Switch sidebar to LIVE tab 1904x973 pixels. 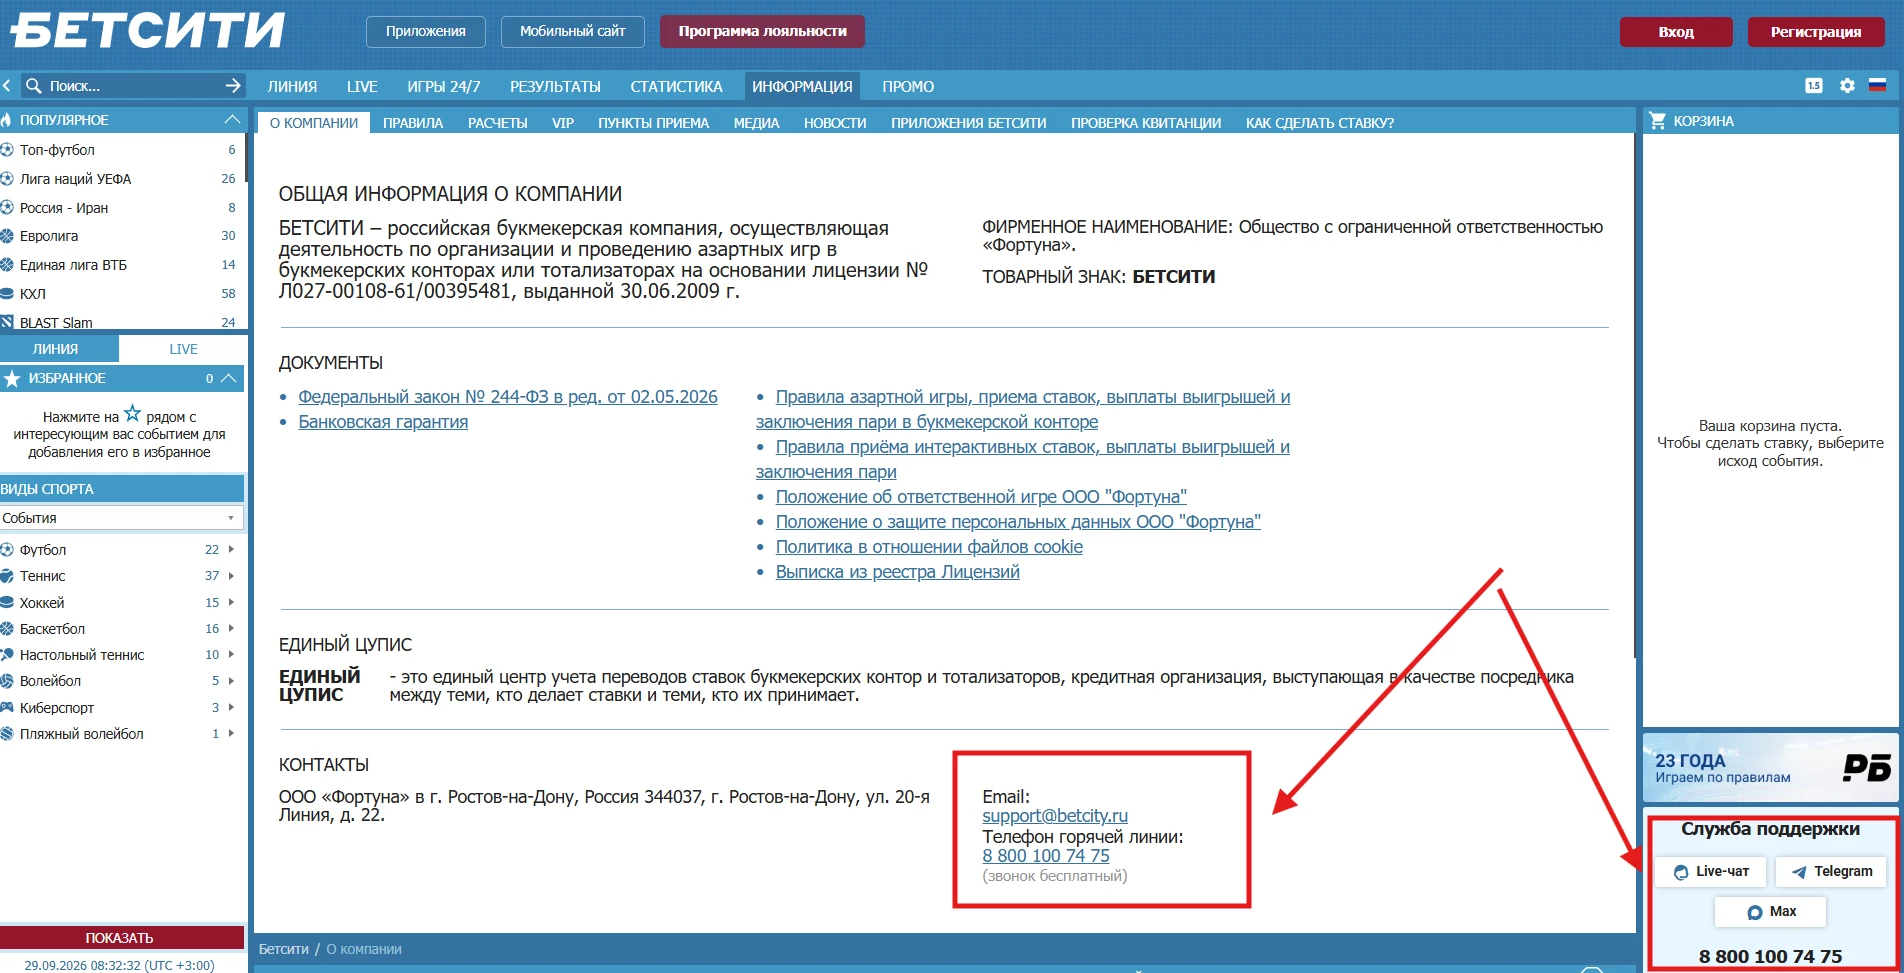183,349
